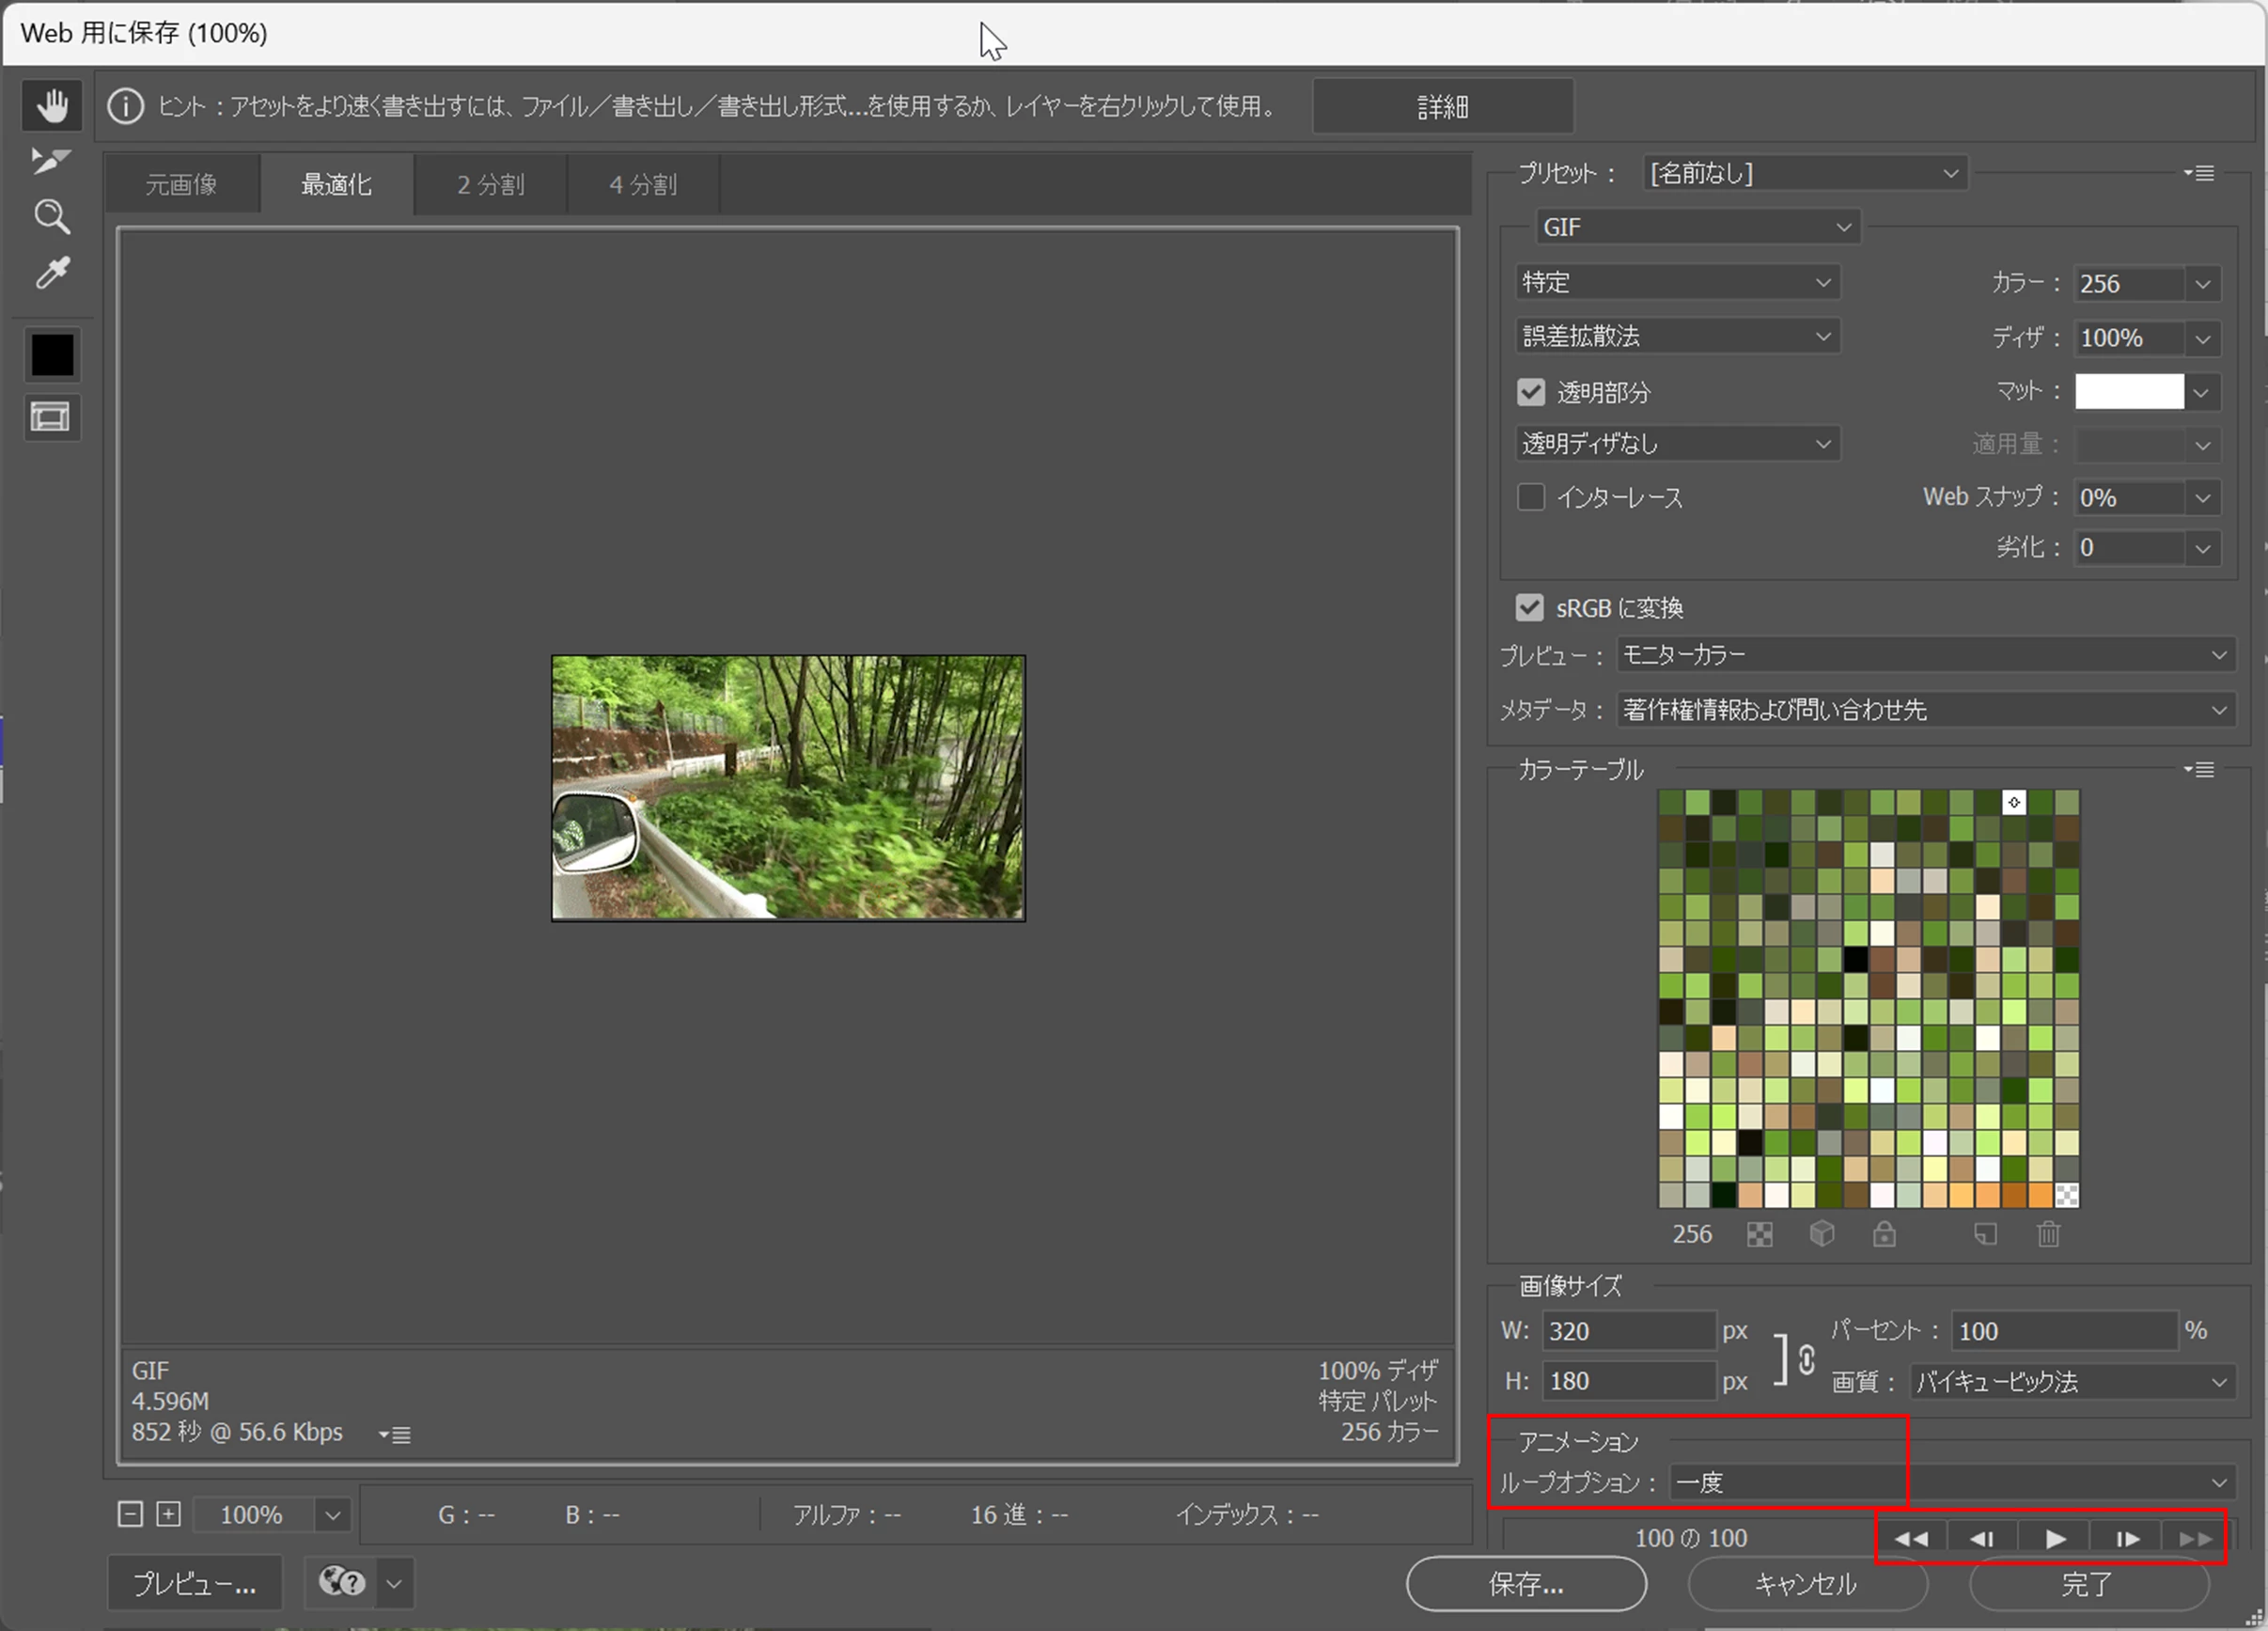Open the 誤差拡散法 dither method dropdown
This screenshot has height=1631, width=2268.
(1677, 336)
